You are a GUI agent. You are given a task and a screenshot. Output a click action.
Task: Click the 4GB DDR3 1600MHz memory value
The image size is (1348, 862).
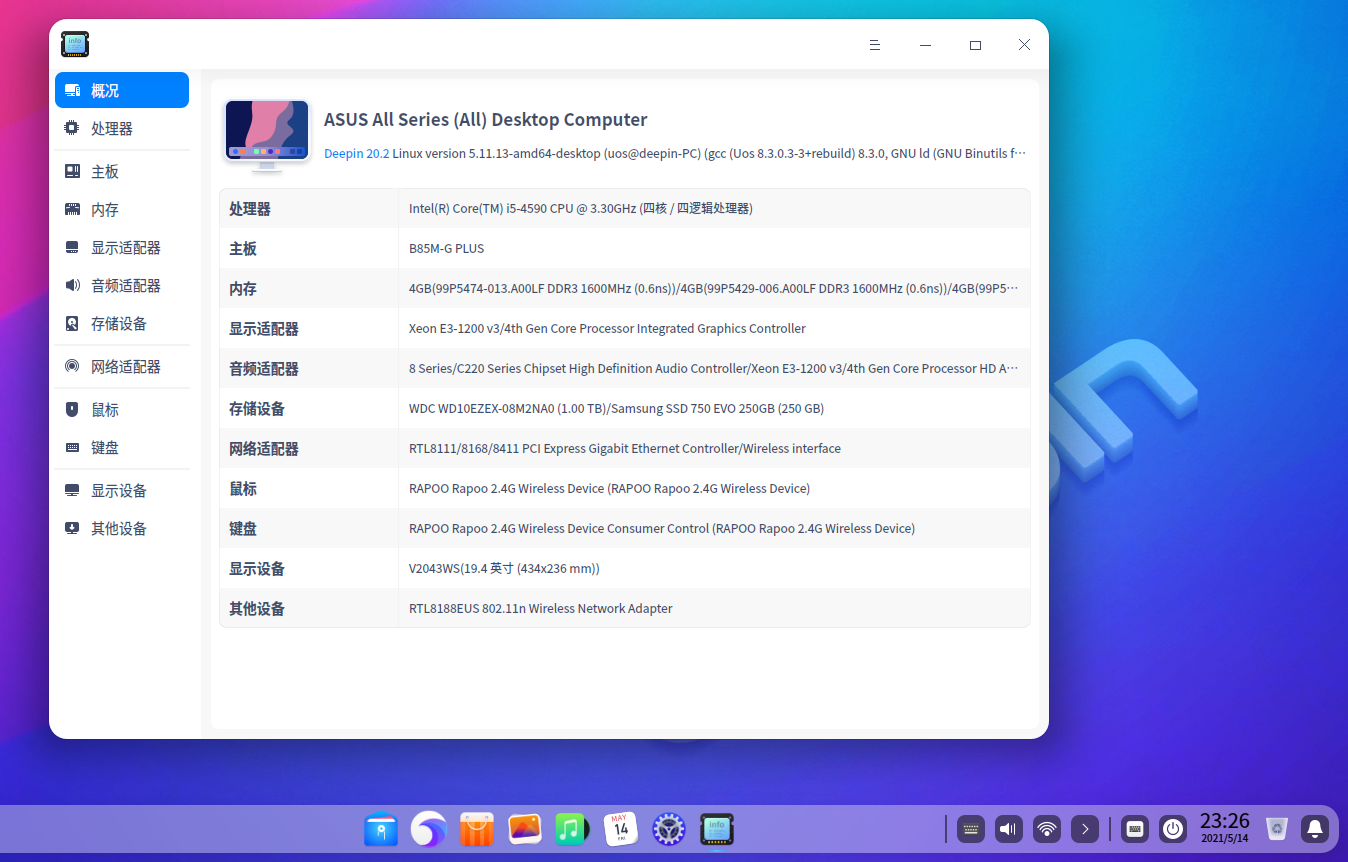point(714,289)
